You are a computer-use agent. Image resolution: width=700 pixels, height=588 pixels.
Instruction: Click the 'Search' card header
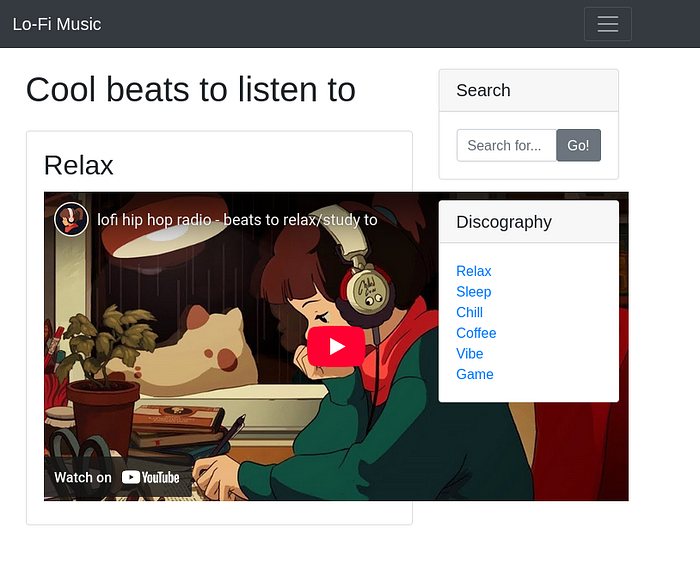pyautogui.click(x=529, y=91)
